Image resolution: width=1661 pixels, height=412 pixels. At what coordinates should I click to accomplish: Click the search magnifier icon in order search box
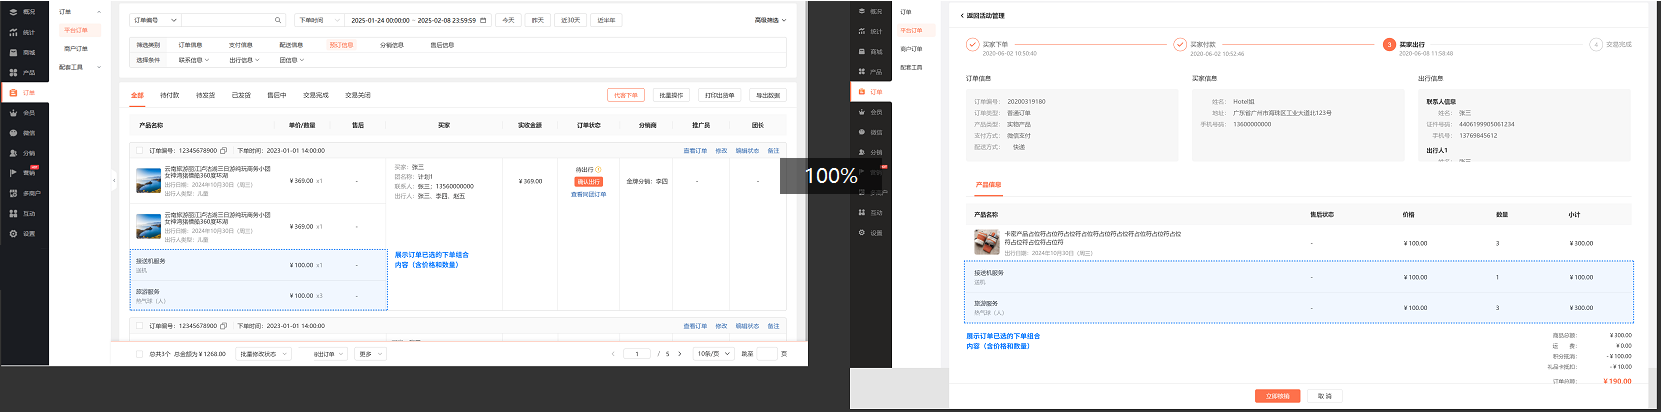point(278,20)
